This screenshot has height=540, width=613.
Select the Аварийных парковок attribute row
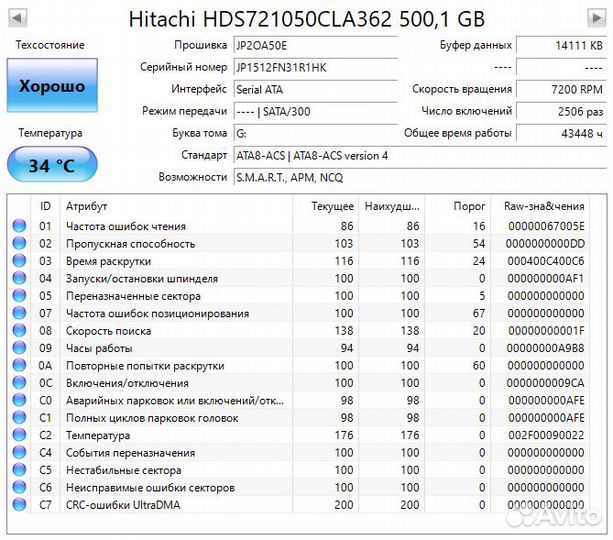299,400
